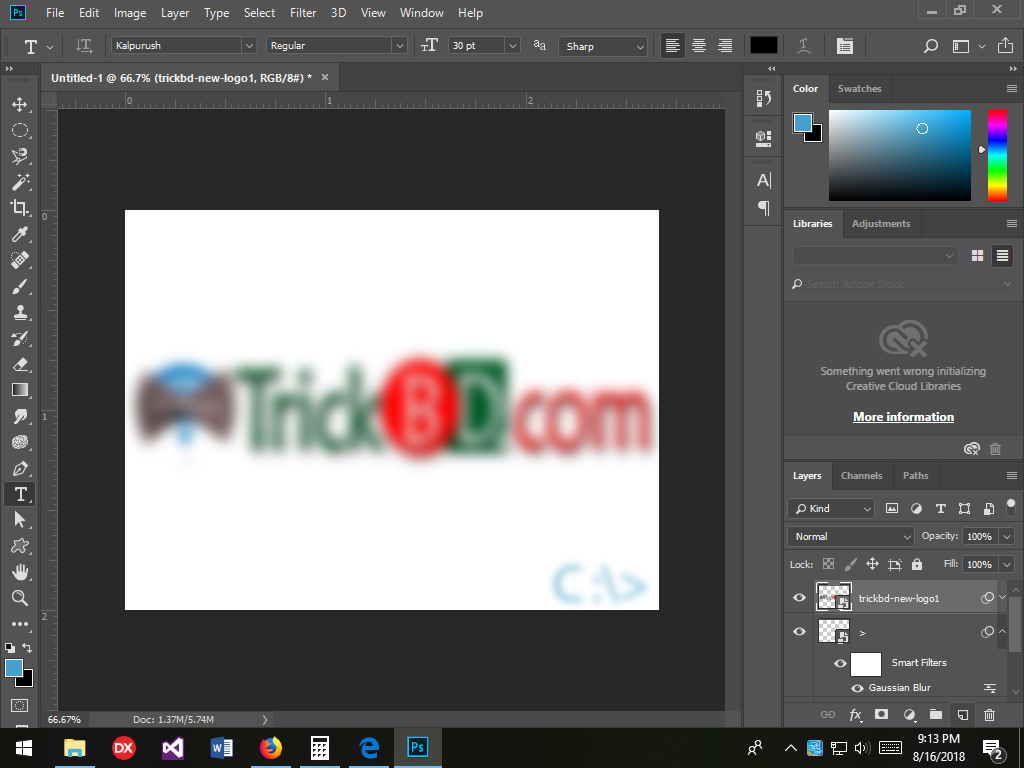The image size is (1024, 768).
Task: Left align the text
Action: tap(673, 46)
